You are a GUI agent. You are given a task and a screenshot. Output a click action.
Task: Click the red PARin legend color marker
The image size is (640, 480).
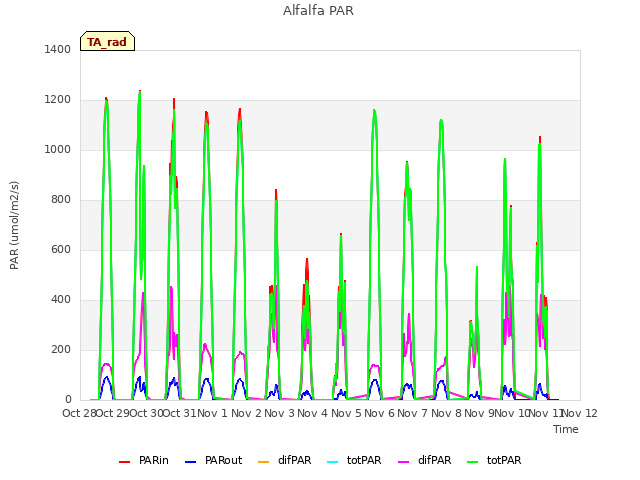124,462
